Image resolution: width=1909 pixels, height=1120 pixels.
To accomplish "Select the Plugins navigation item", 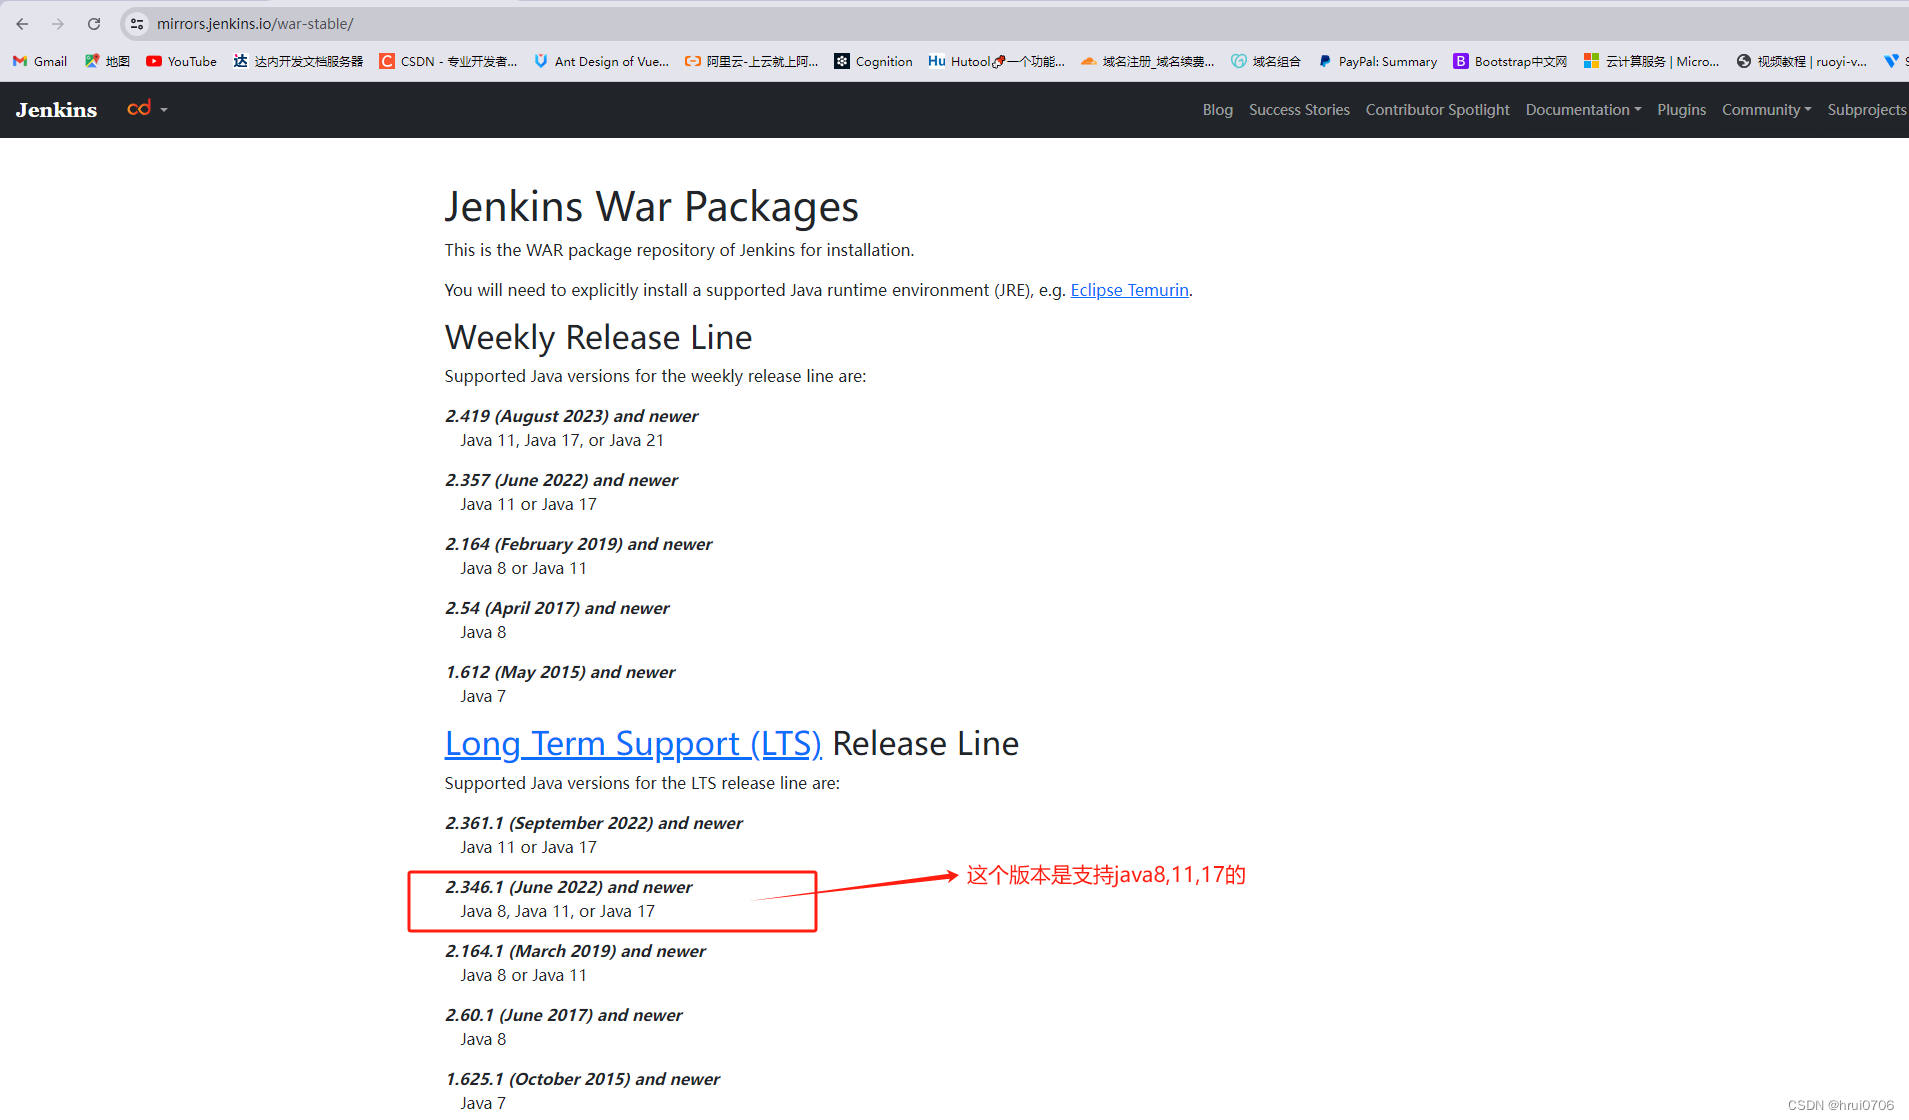I will pyautogui.click(x=1681, y=109).
